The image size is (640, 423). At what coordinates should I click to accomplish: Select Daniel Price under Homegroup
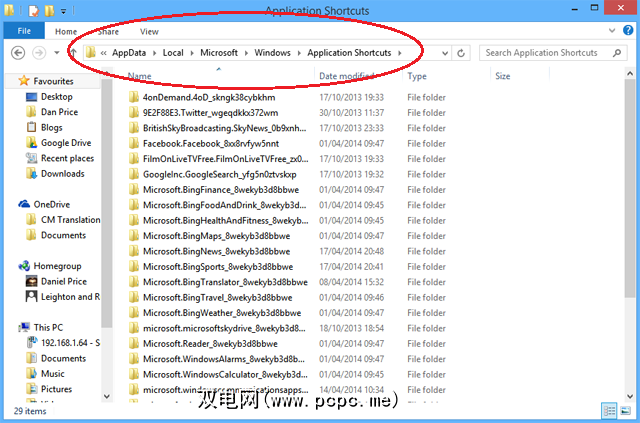[x=64, y=281]
